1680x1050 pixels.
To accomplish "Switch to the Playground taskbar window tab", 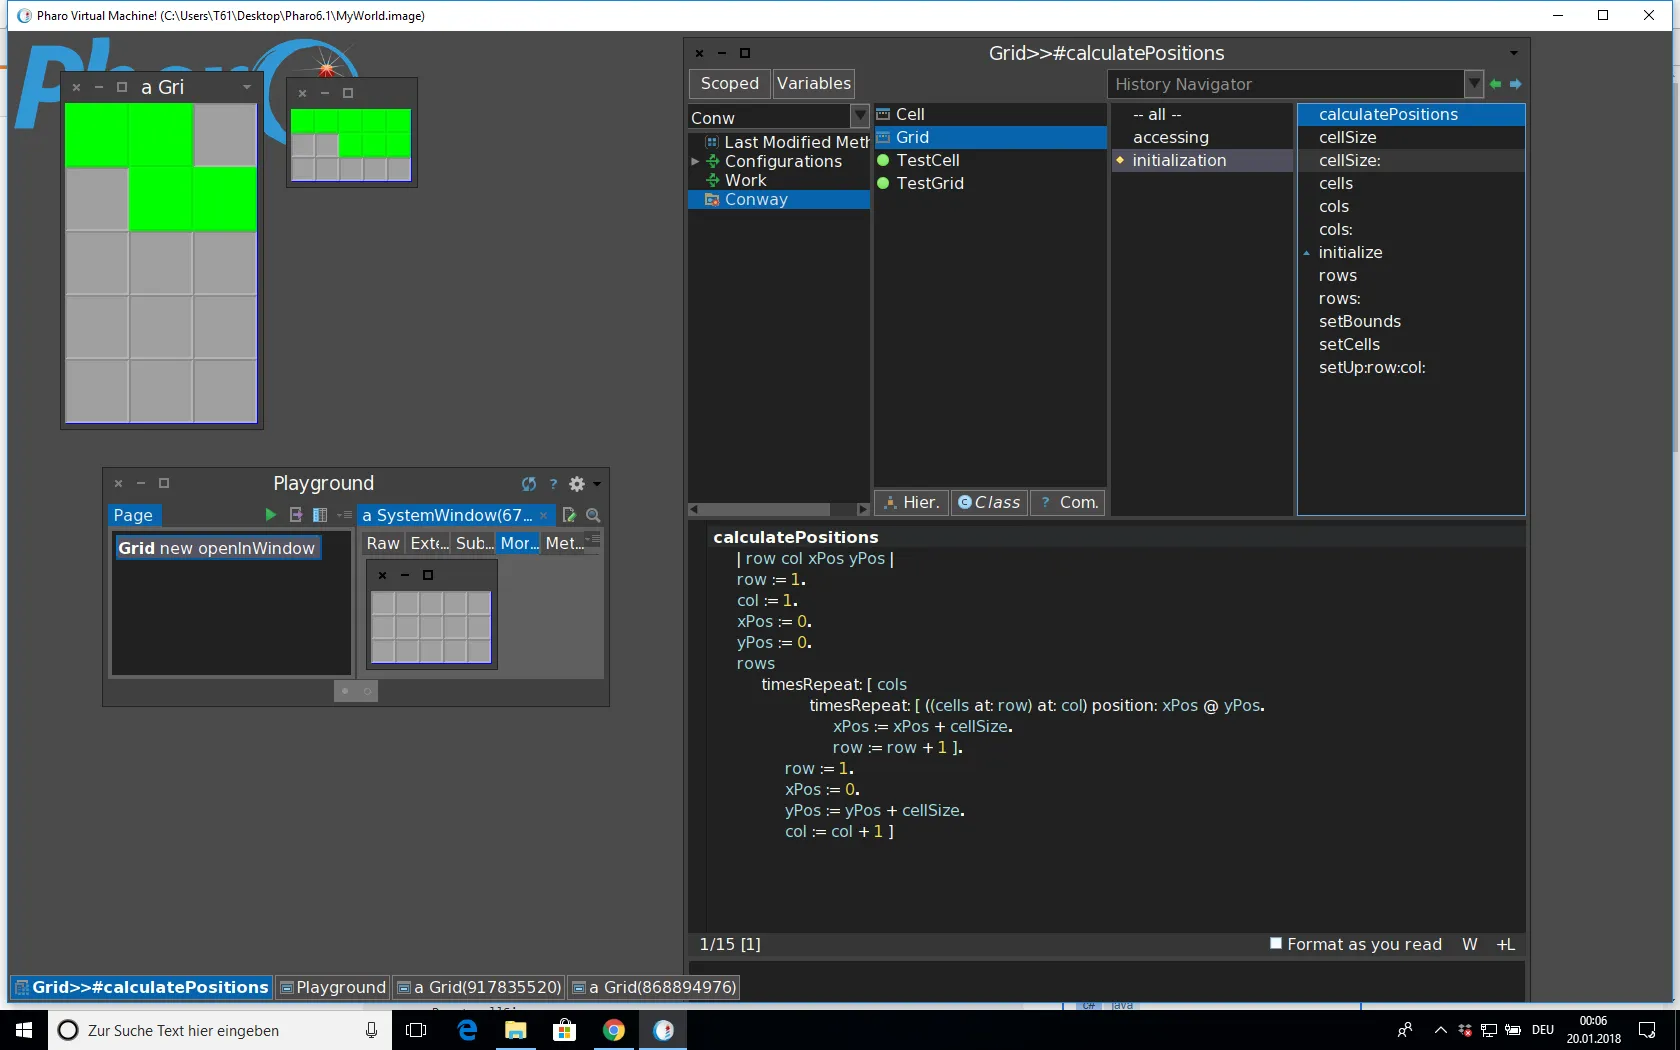I will [x=333, y=987].
